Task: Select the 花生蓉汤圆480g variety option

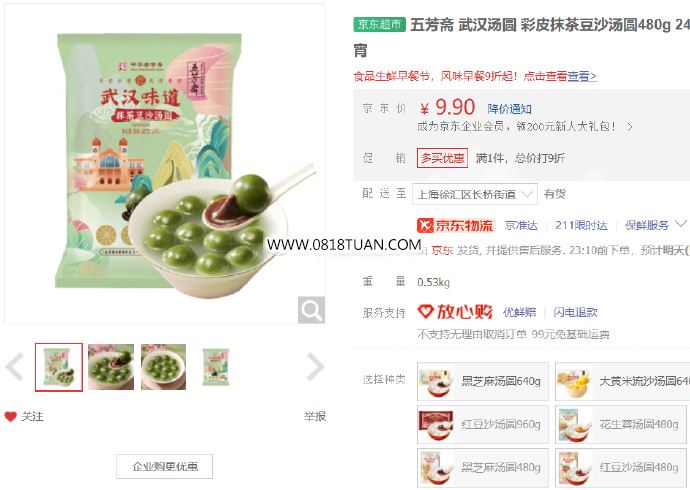Action: pos(620,424)
